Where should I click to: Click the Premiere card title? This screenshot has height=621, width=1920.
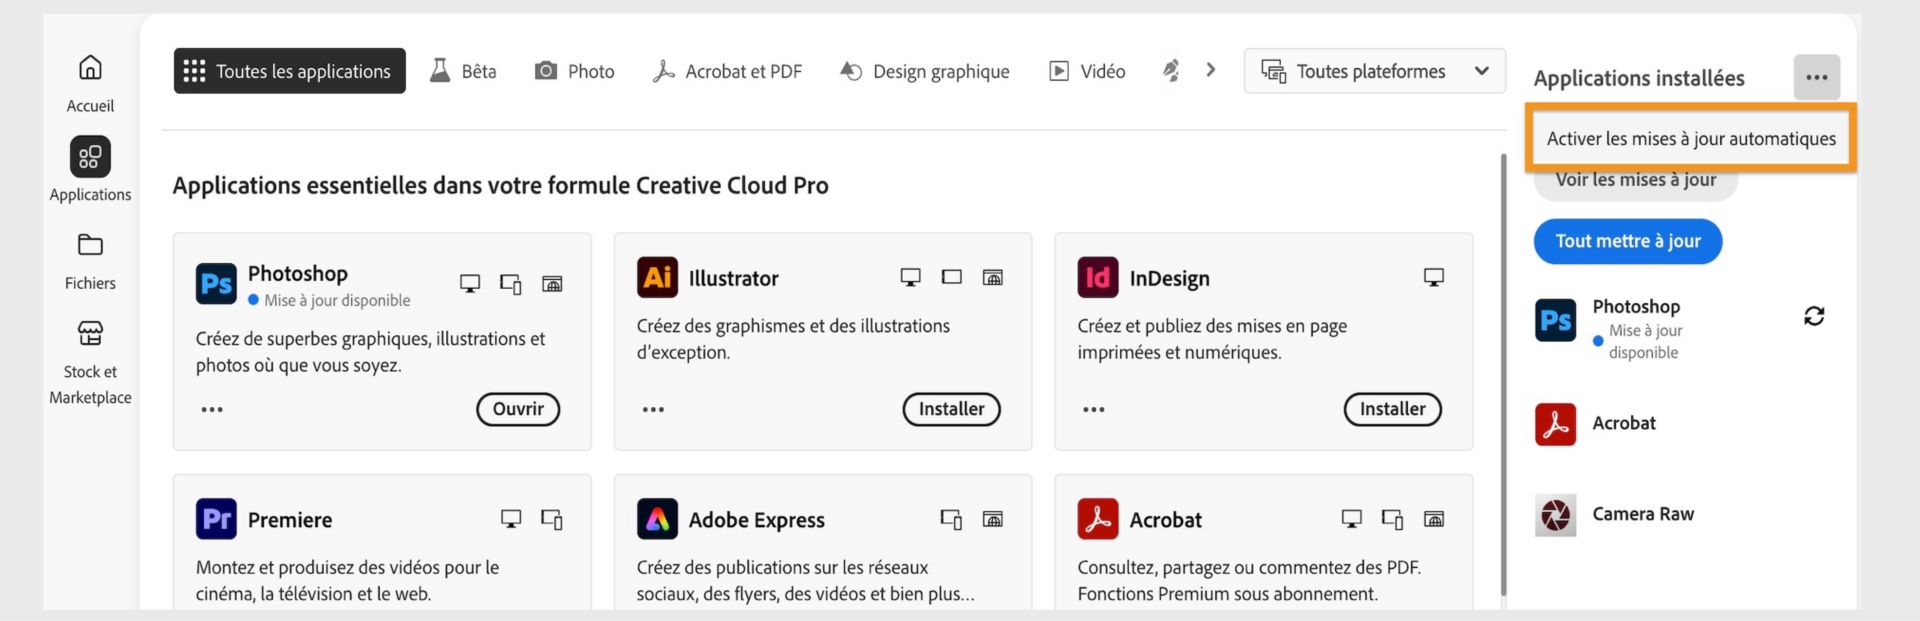290,520
